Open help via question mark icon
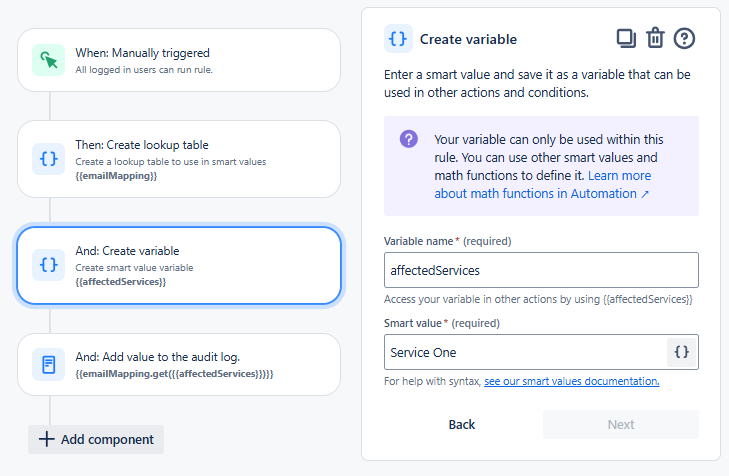Image resolution: width=729 pixels, height=476 pixels. pos(684,39)
